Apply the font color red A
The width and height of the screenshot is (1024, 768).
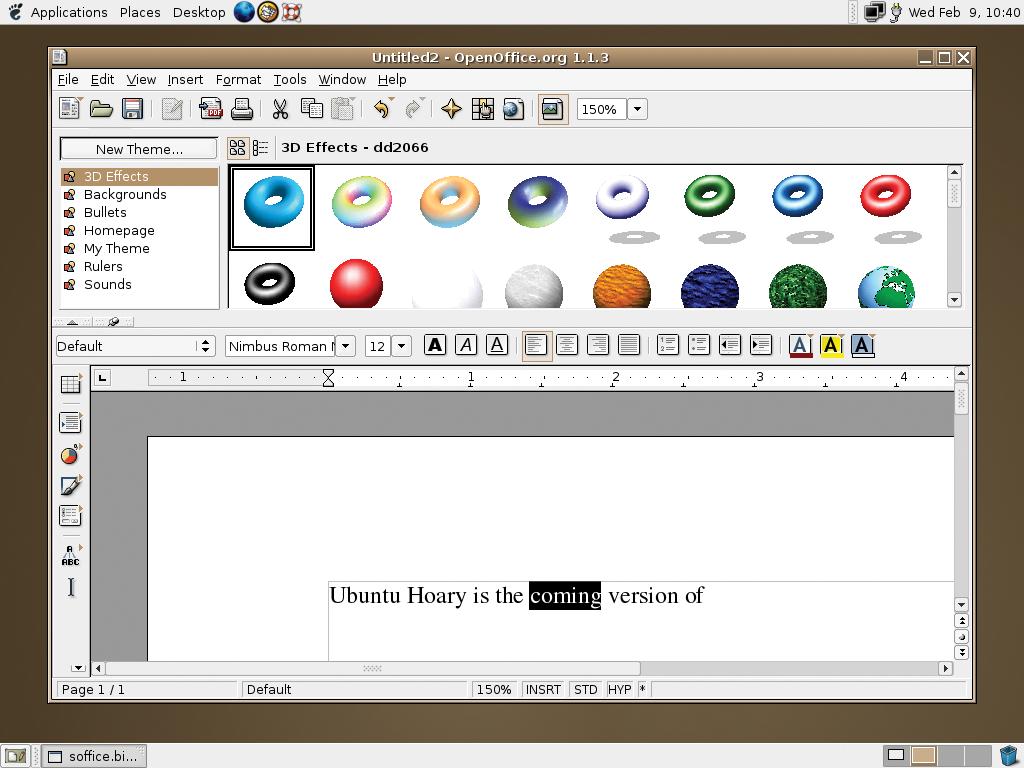[801, 345]
